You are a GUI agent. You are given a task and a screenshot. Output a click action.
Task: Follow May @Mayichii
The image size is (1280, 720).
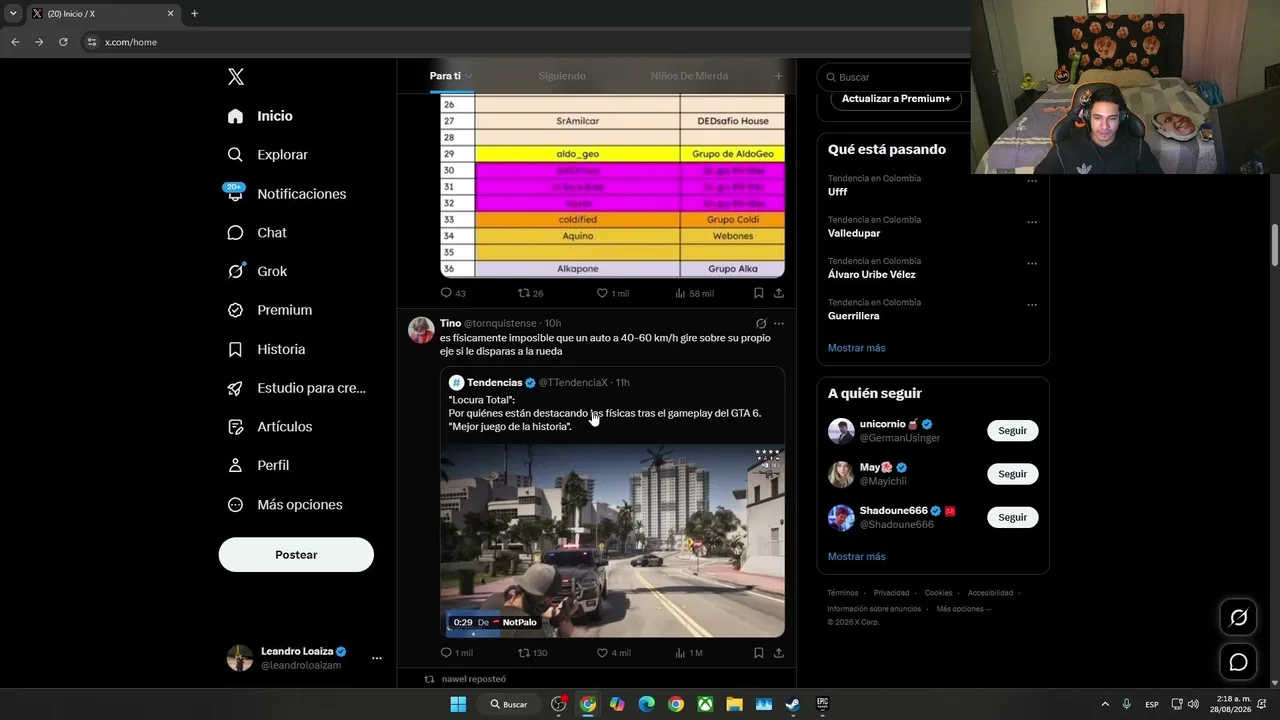pos(1012,474)
